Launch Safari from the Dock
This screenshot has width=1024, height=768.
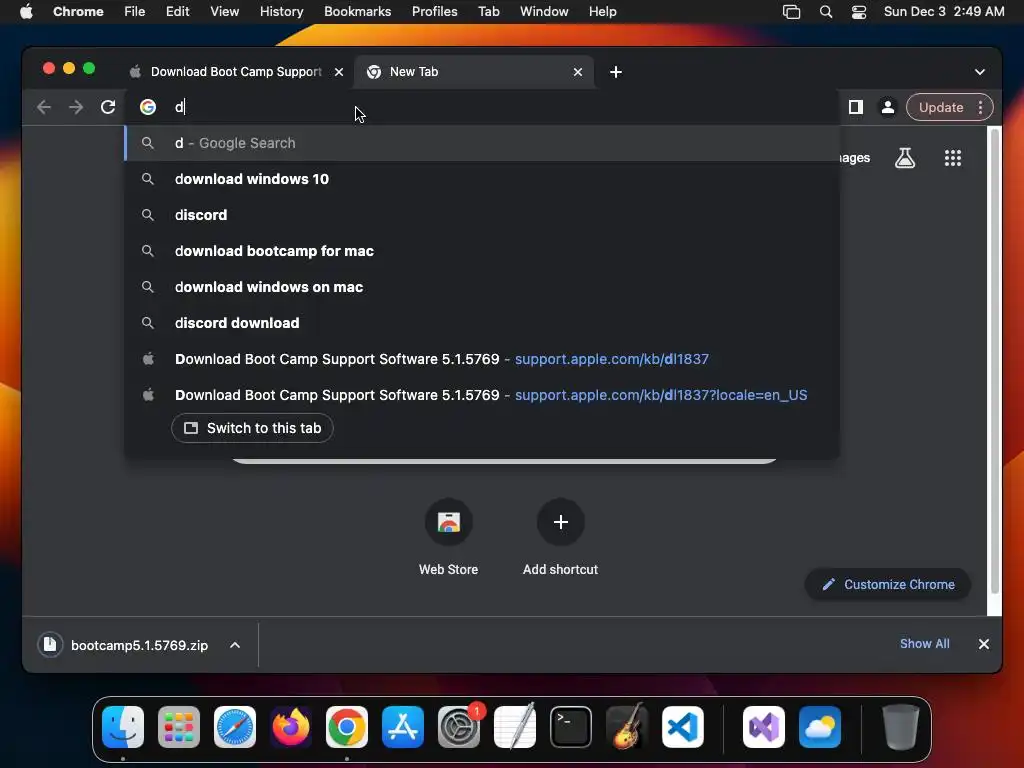click(235, 727)
